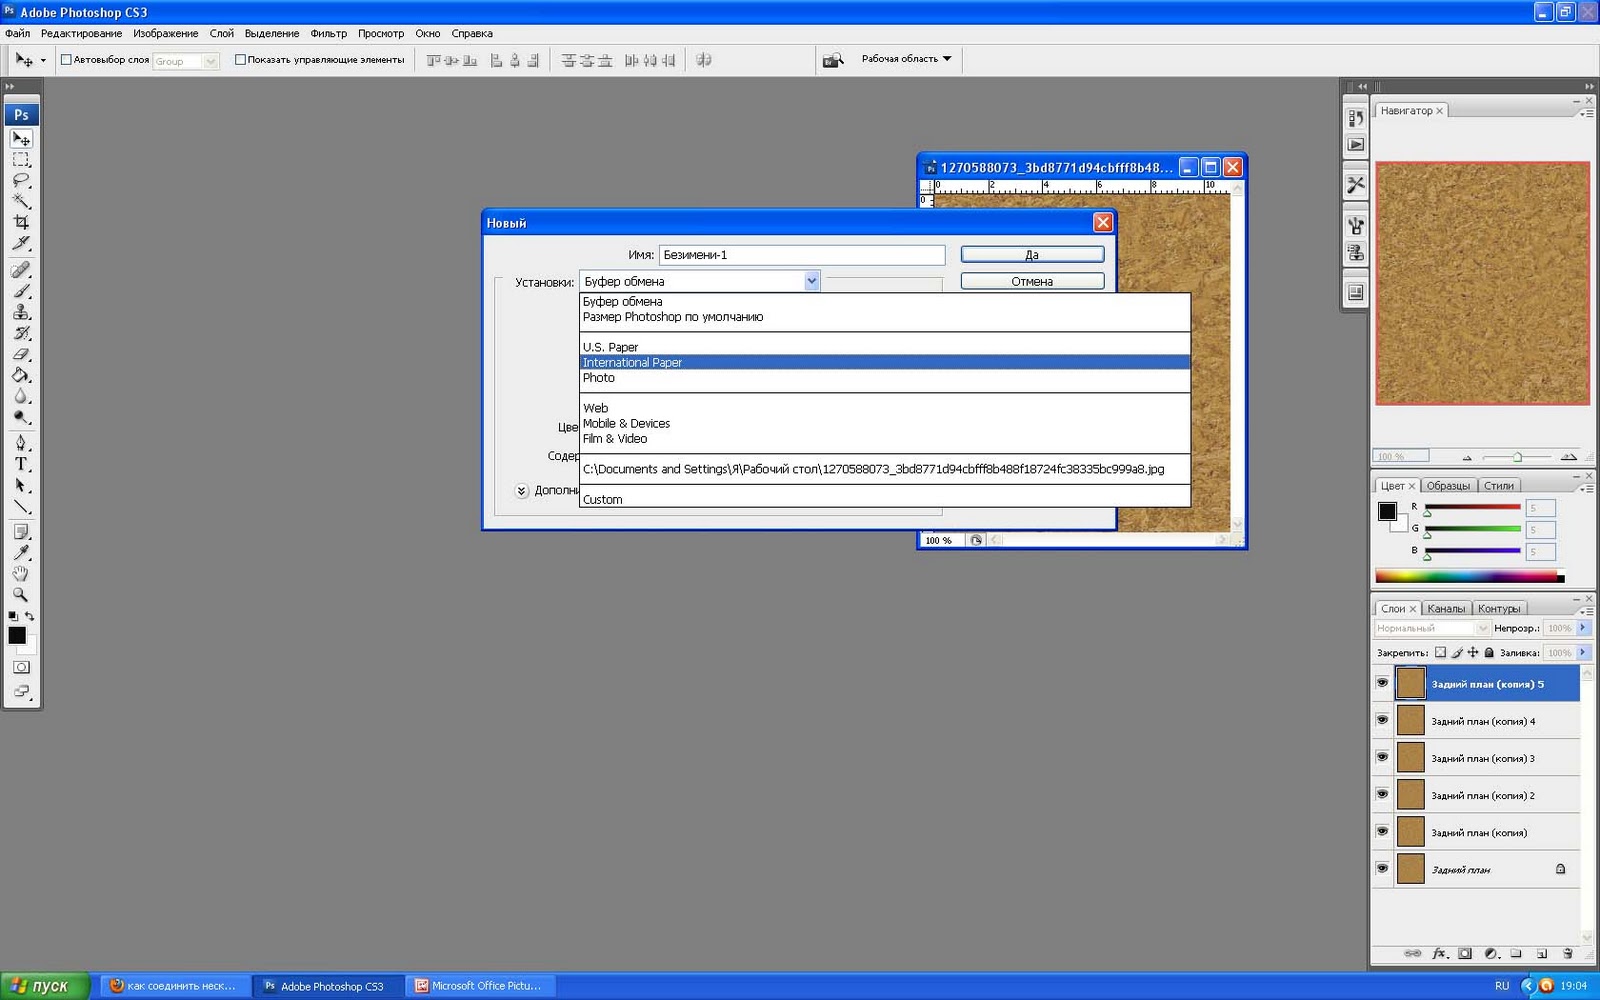Image resolution: width=1600 pixels, height=1000 pixels.
Task: Hide layer Задний план (копия) 4
Action: [1382, 720]
